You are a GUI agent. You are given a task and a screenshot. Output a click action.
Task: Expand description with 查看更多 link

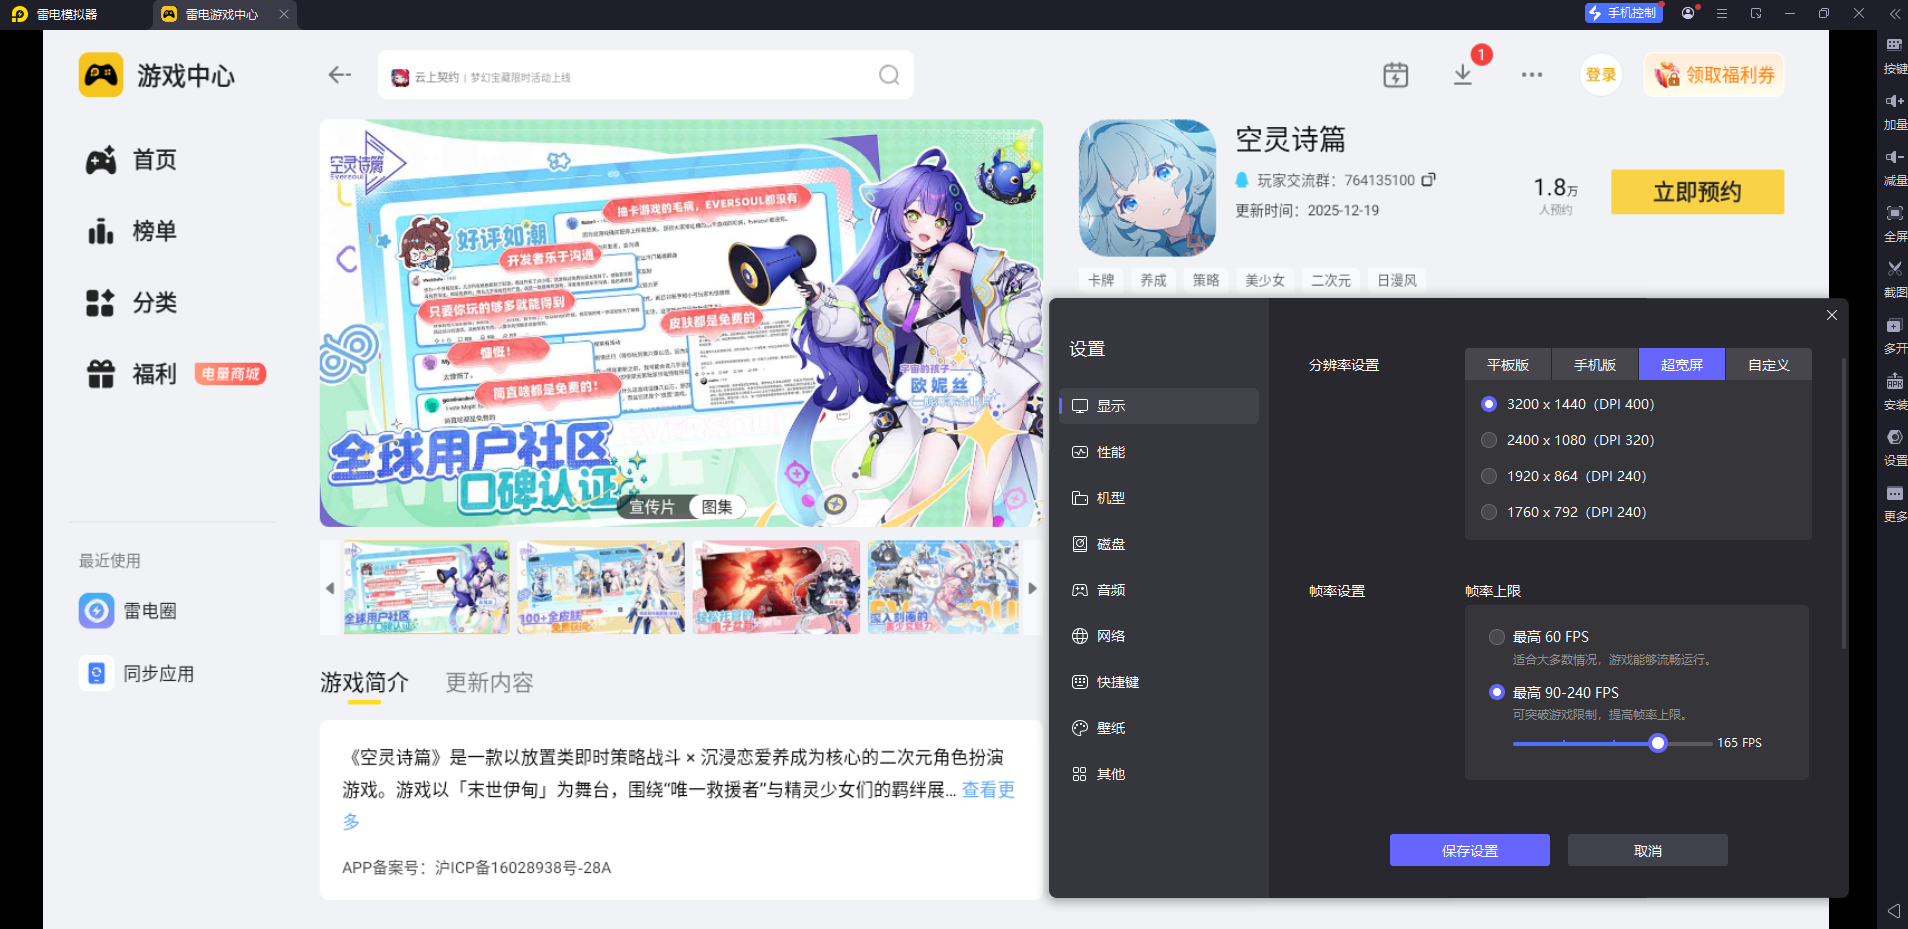tap(988, 790)
